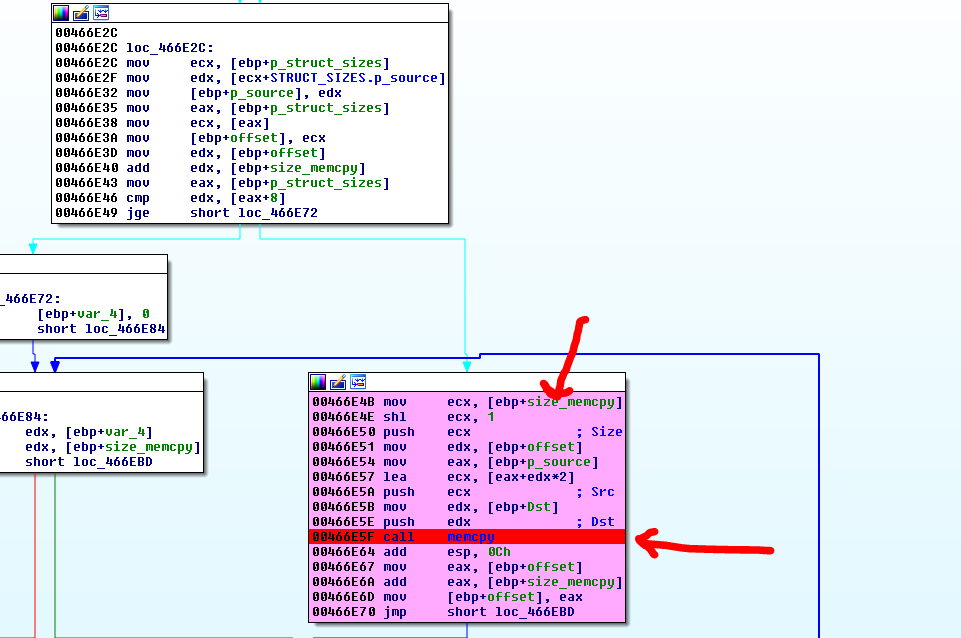Click group nodes icon on loc_466E2C block
Screen dimensions: 961x638
pyautogui.click(x=100, y=13)
